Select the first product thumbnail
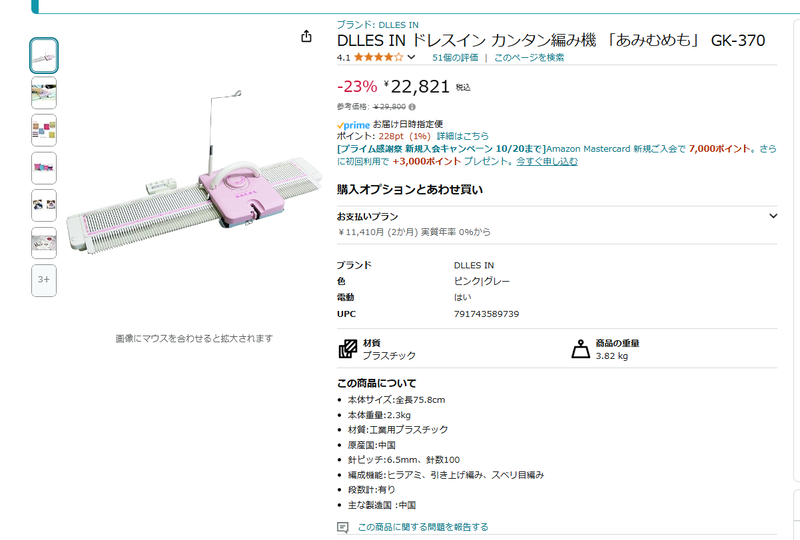This screenshot has height=540, width=800. coord(44,56)
